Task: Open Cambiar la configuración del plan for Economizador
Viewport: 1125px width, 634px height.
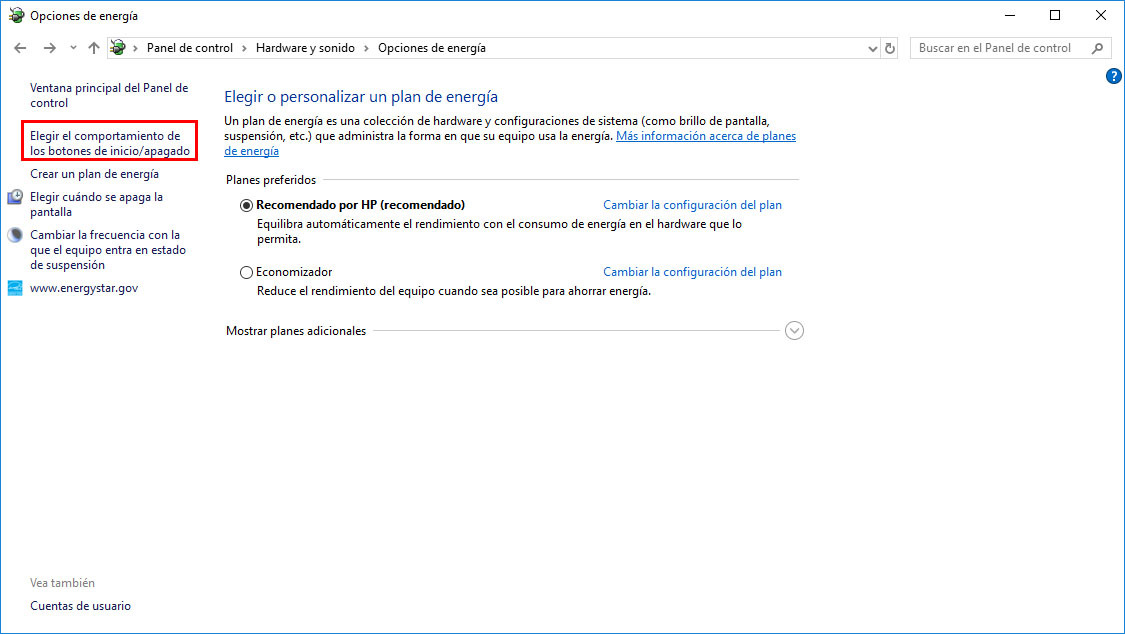Action: pos(692,271)
